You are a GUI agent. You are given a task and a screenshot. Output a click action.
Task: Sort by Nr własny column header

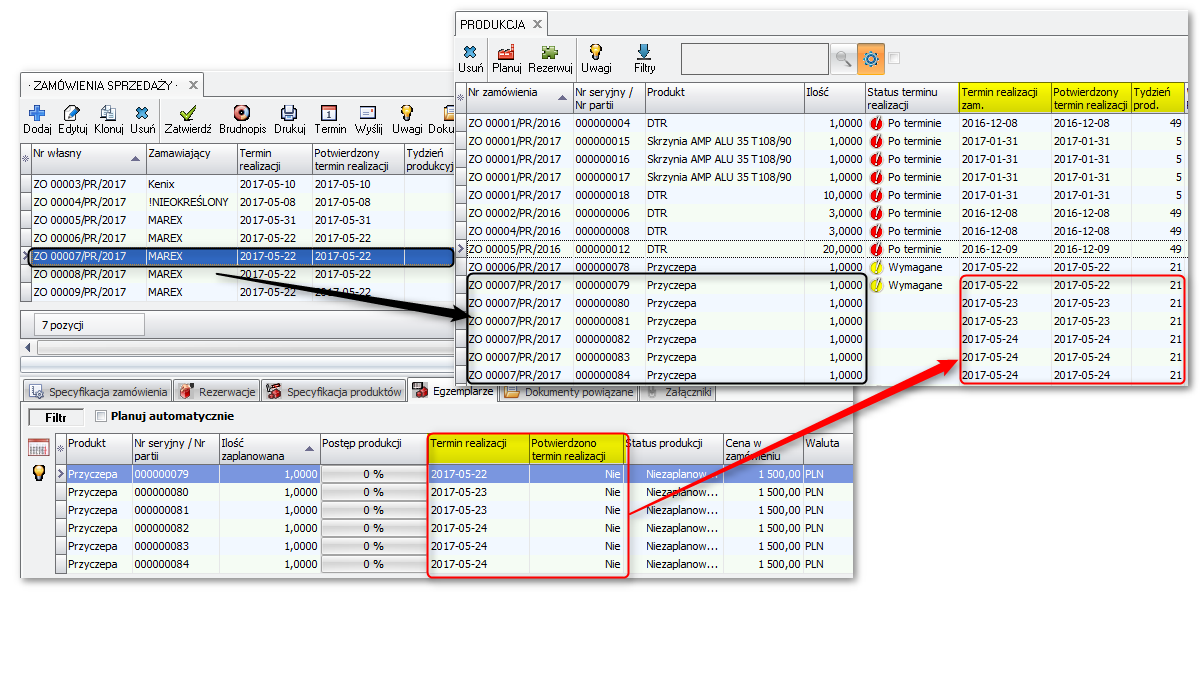(80, 153)
